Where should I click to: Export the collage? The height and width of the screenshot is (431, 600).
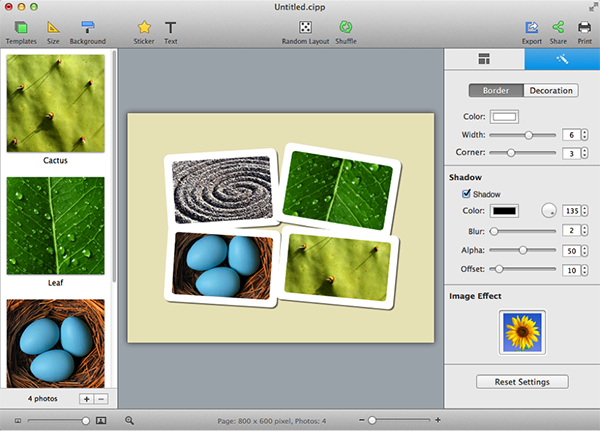[x=532, y=28]
